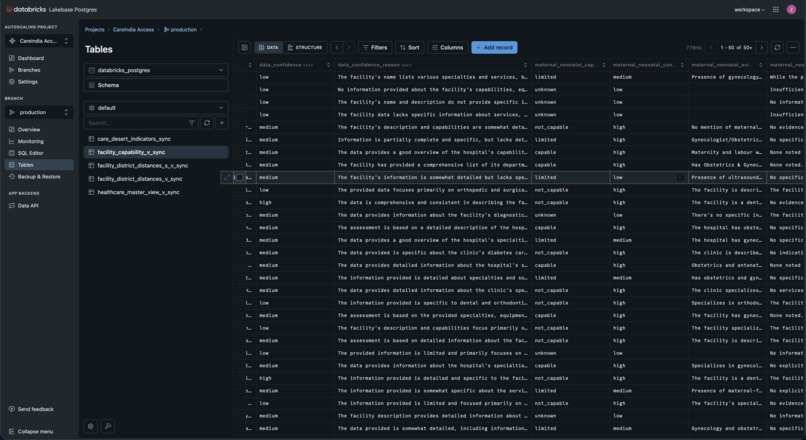Open the CareIndia Access project selector
The width and height of the screenshot is (806, 440).
[39, 41]
